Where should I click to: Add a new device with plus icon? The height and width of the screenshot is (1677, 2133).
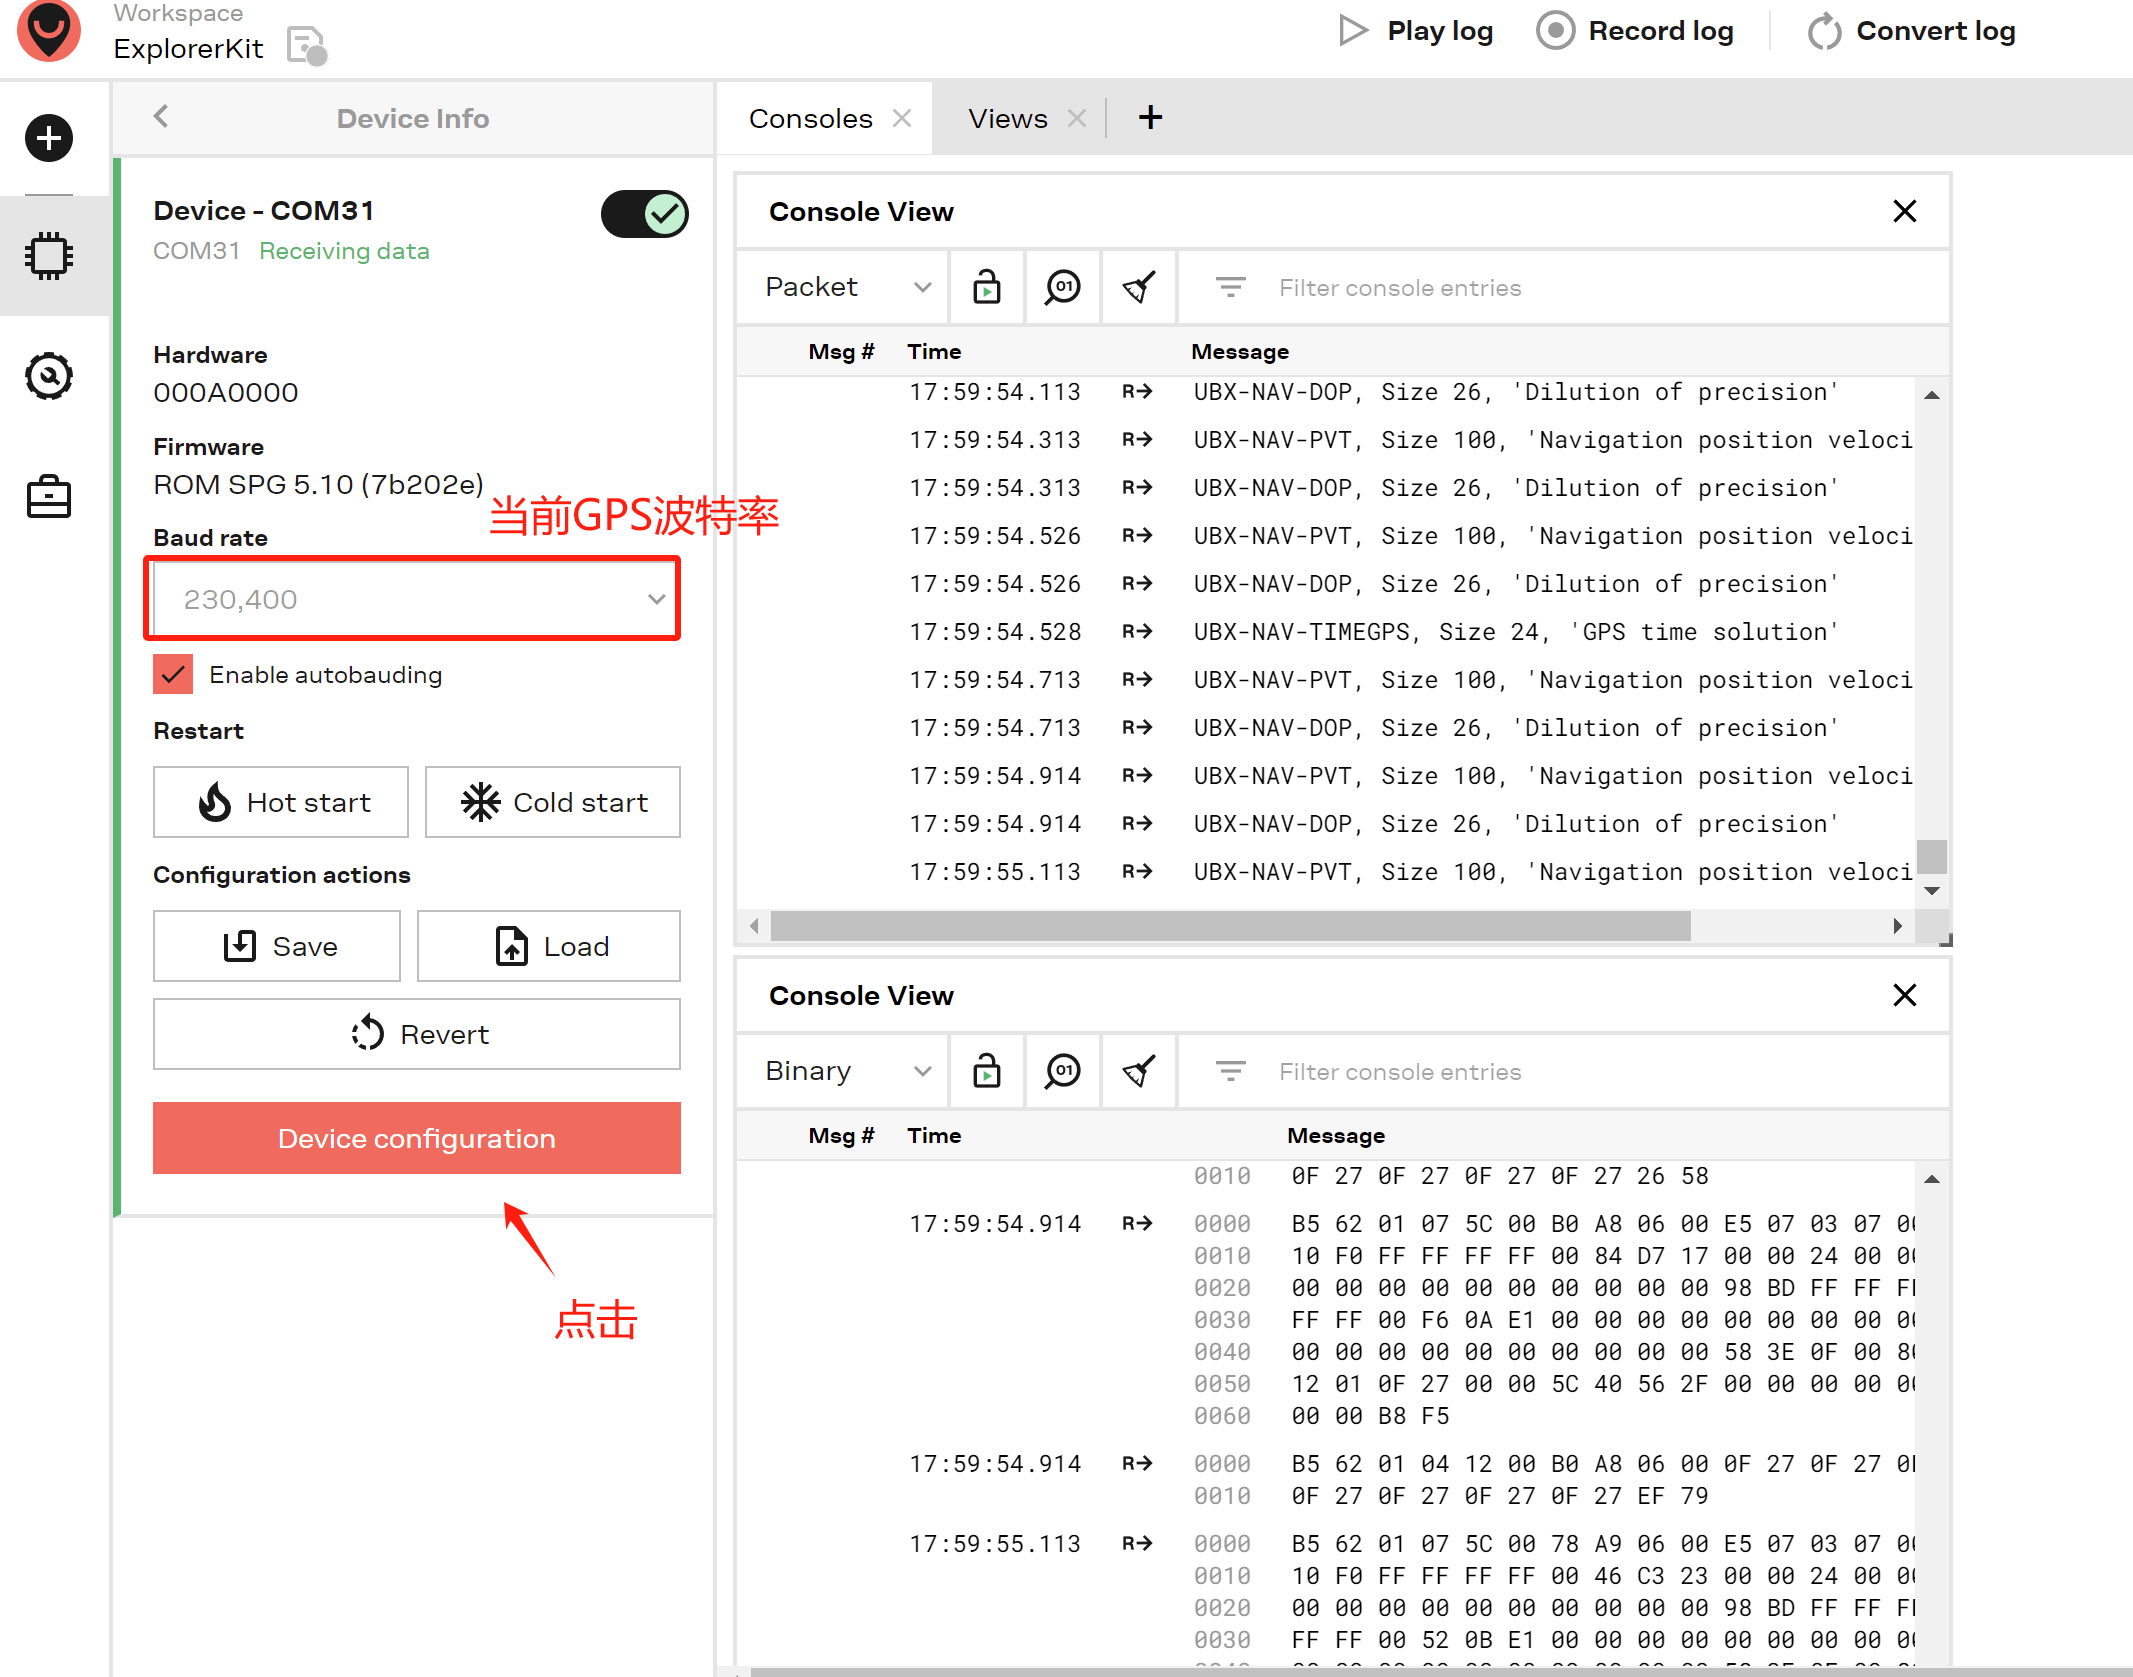pos(49,138)
